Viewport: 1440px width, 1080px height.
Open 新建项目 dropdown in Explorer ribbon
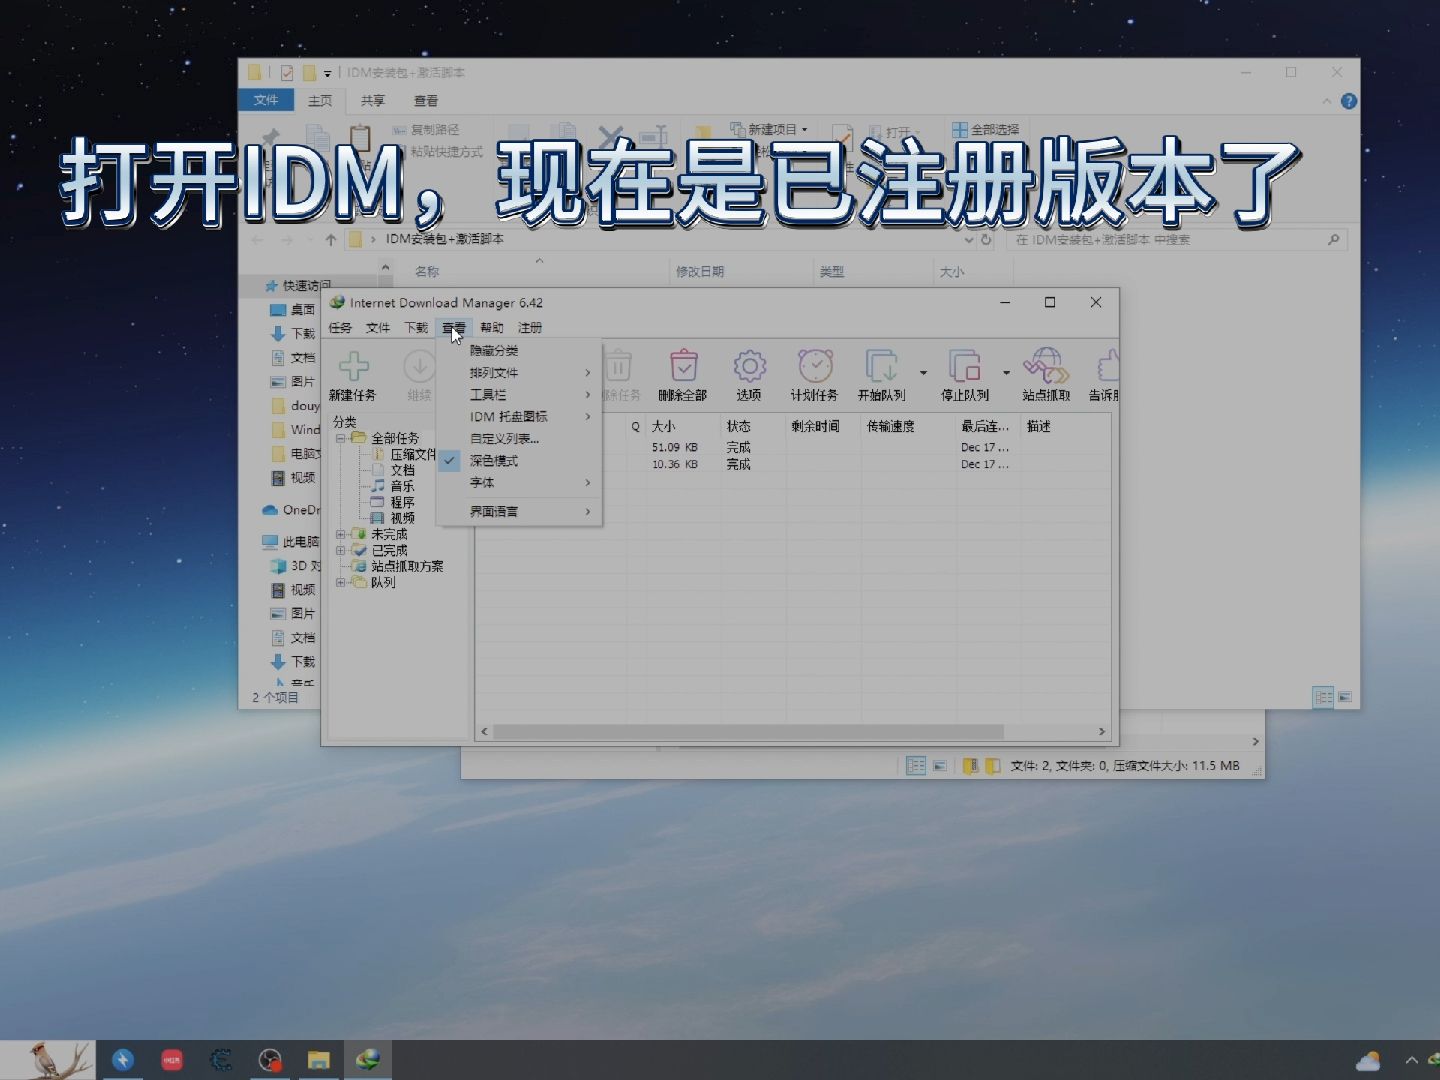(x=769, y=129)
